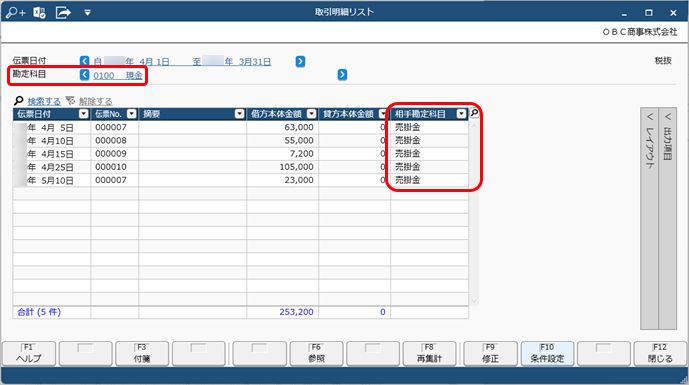Click the start date 4月 1日 link

point(154,62)
